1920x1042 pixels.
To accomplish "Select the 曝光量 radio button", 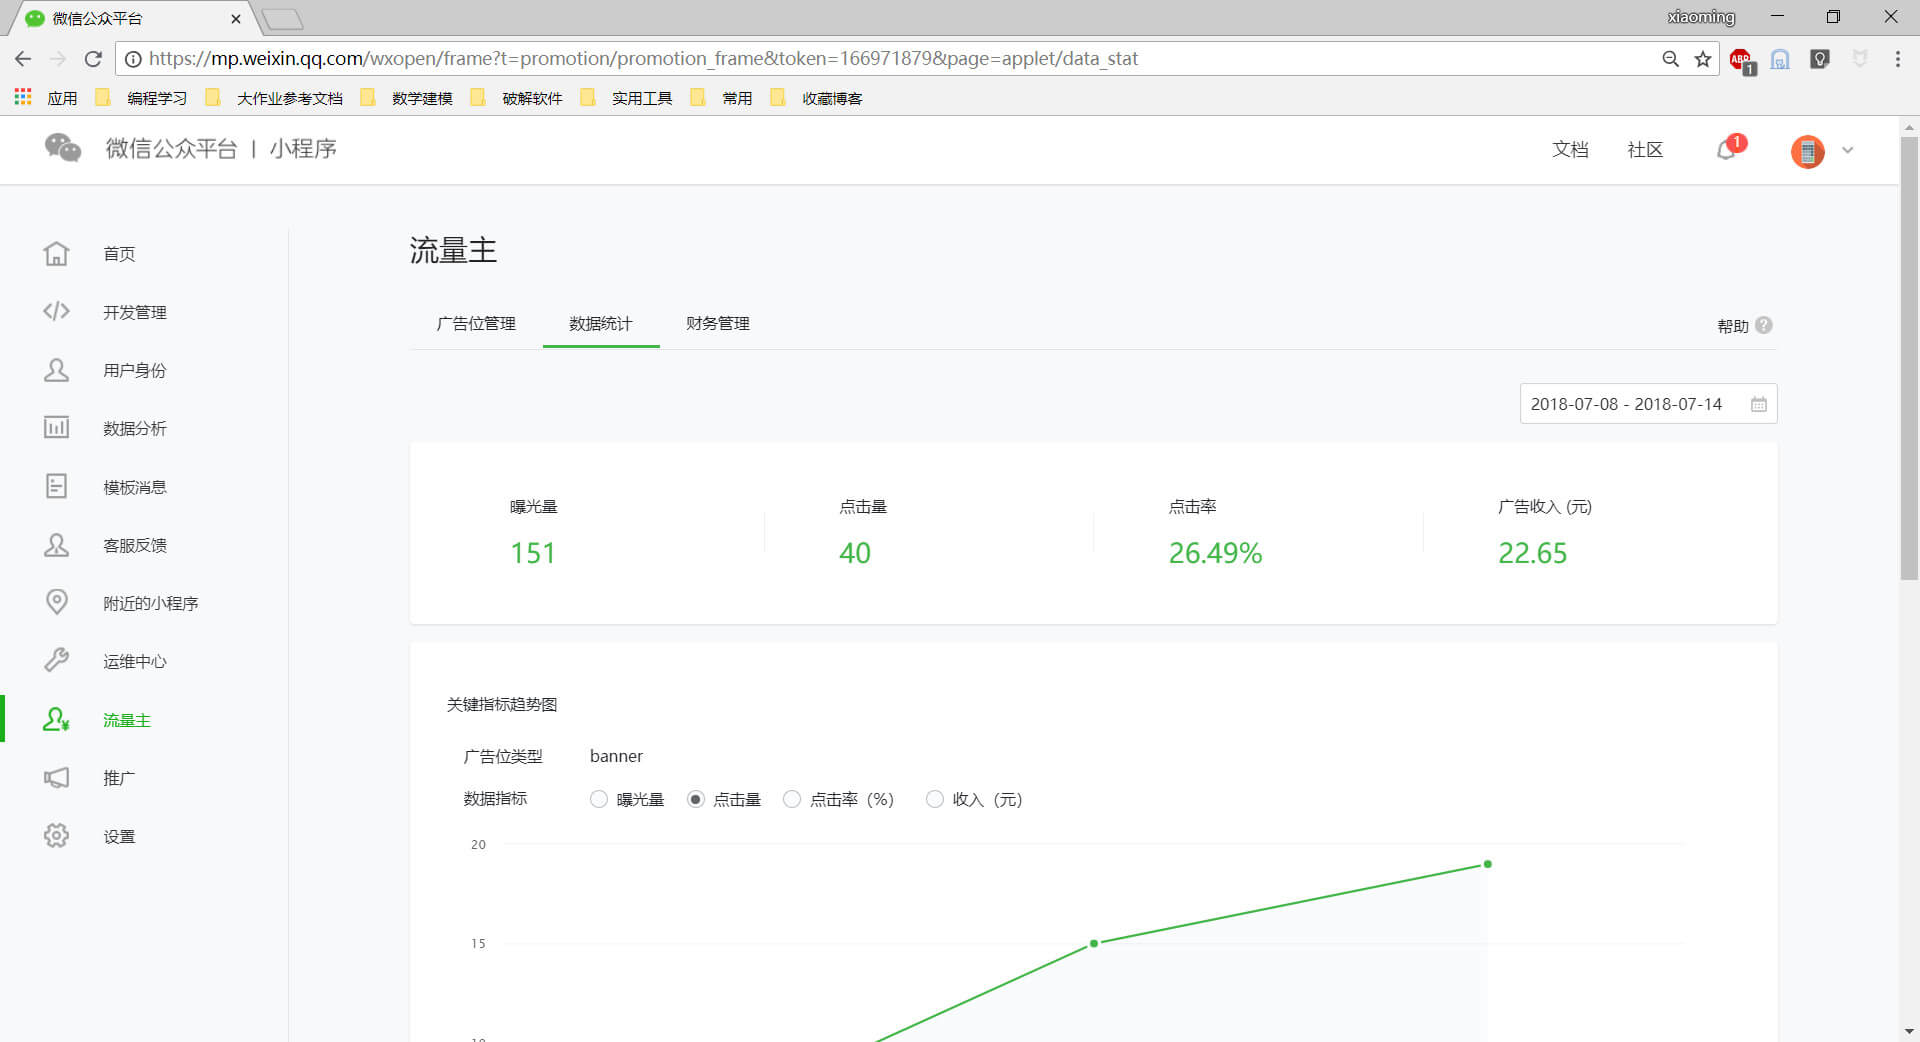I will point(598,799).
